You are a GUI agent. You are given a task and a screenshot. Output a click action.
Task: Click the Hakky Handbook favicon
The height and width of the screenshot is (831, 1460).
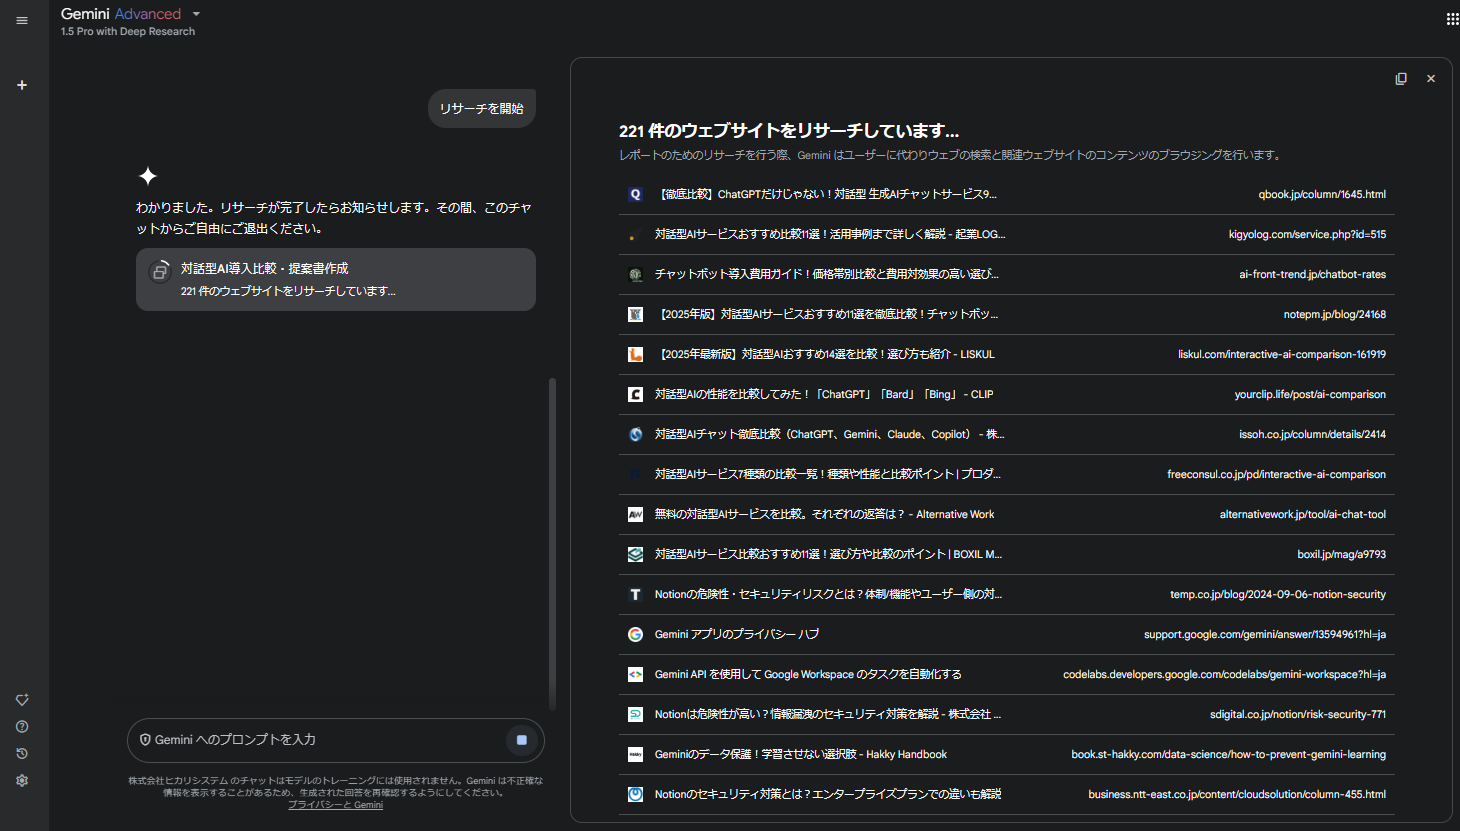(635, 755)
